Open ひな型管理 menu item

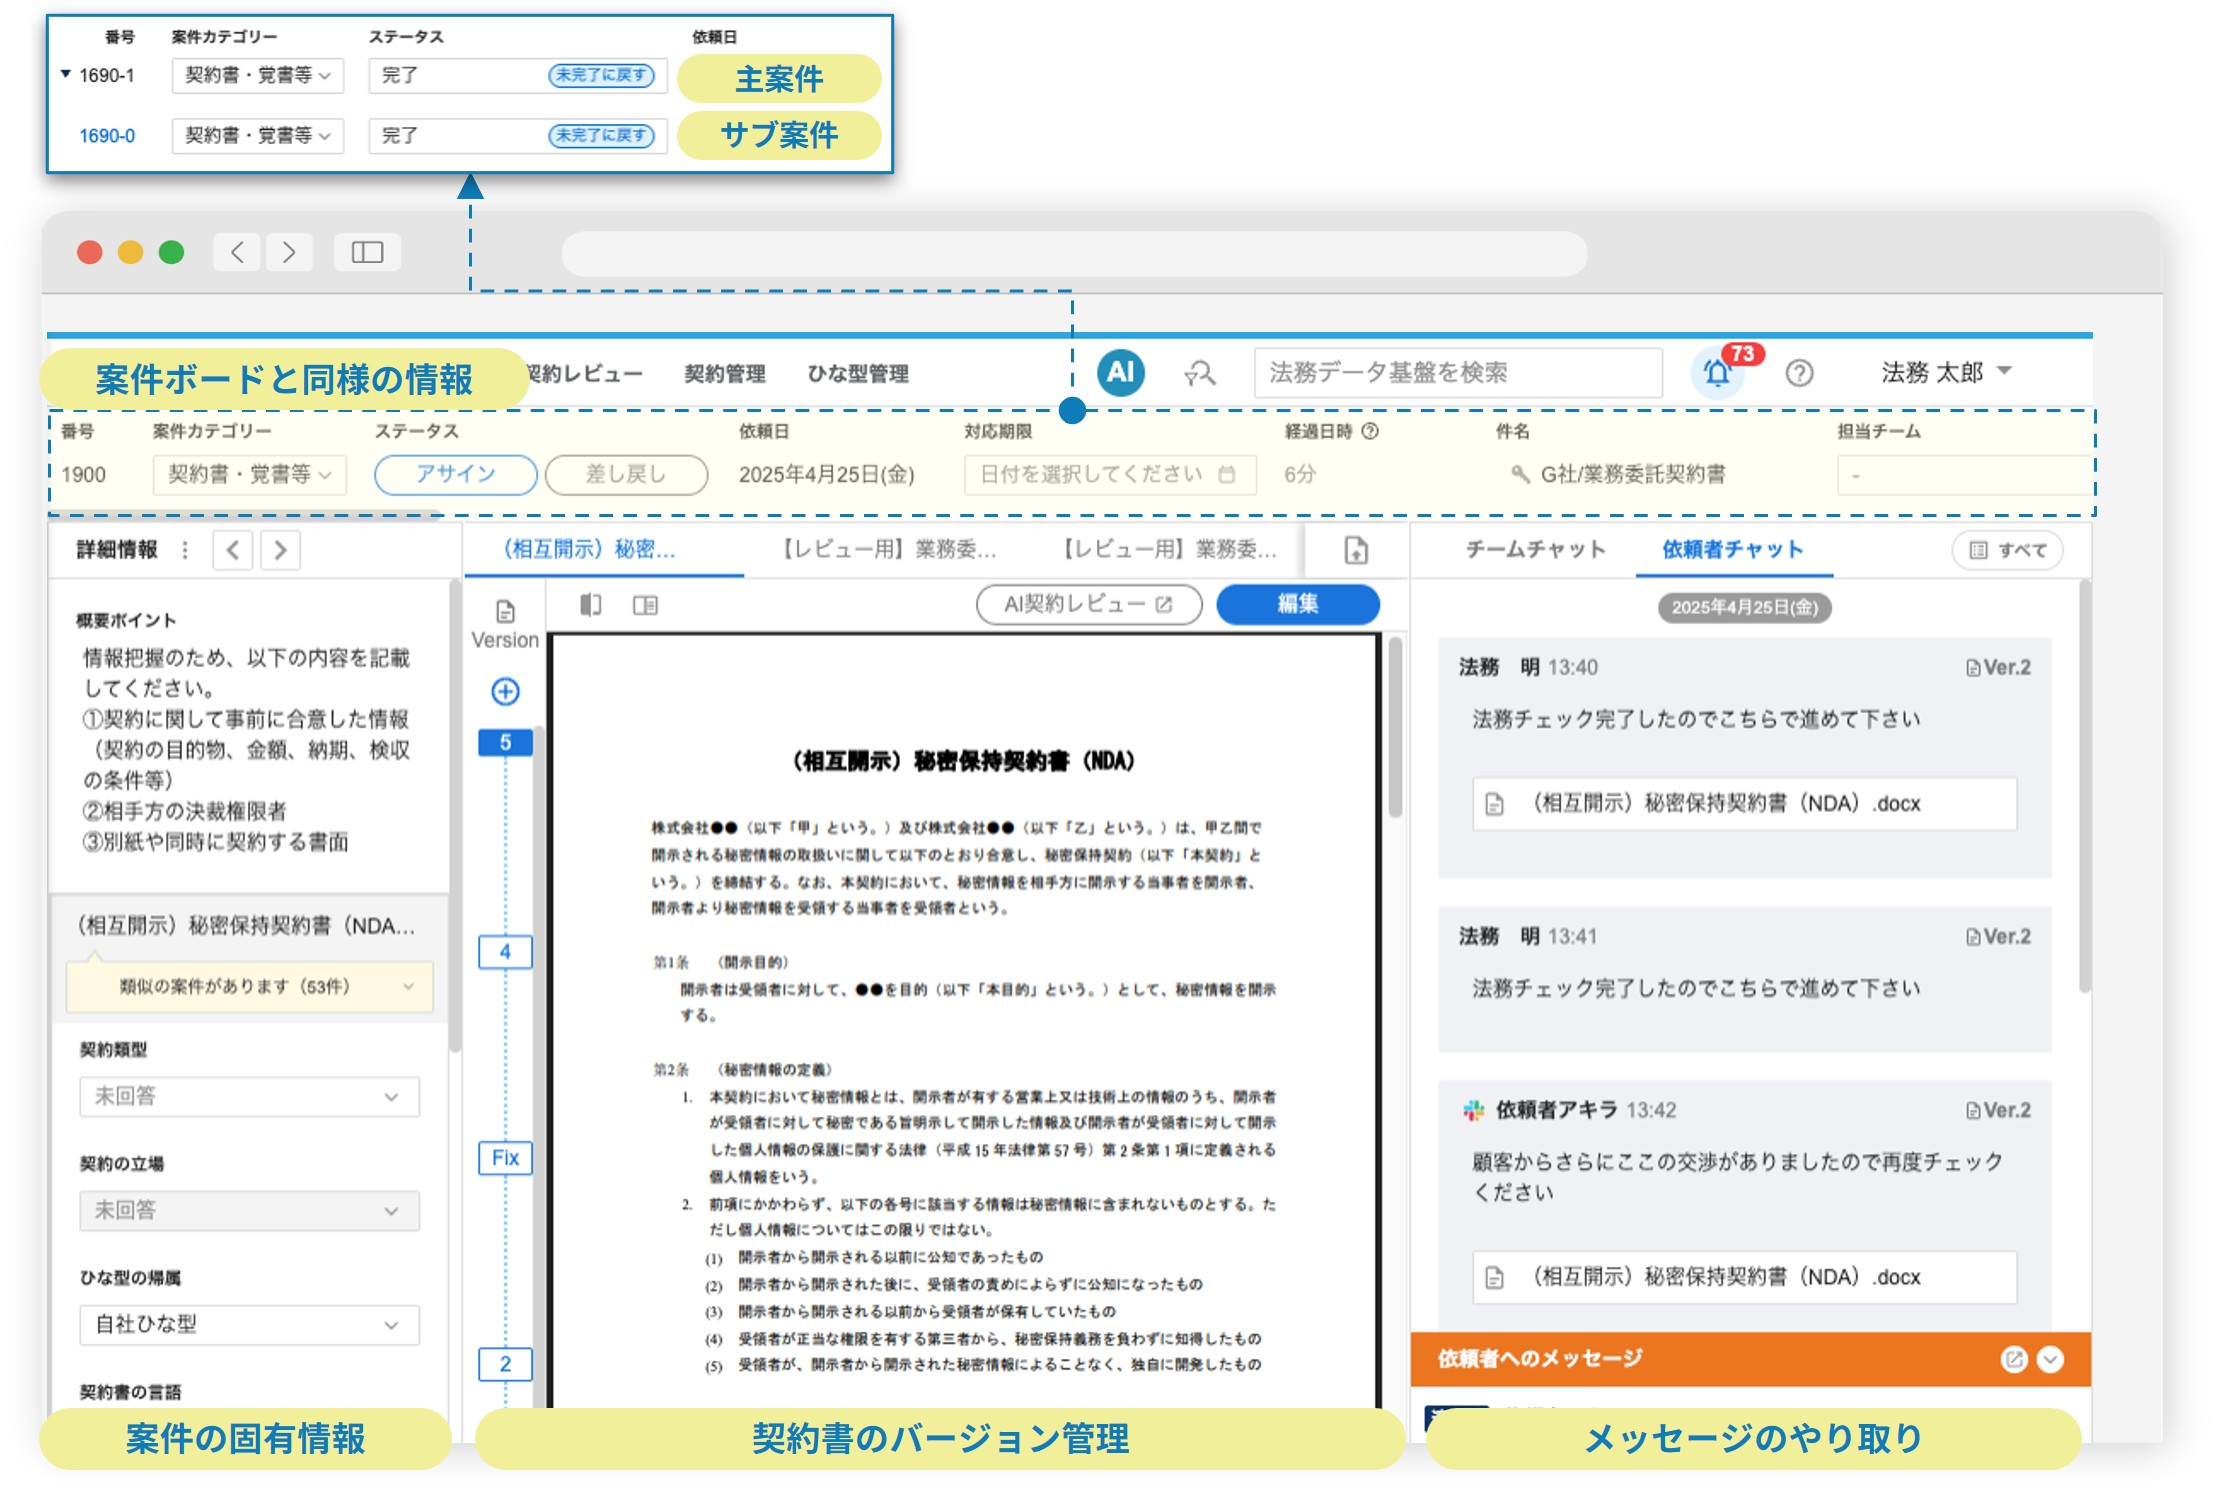point(858,374)
